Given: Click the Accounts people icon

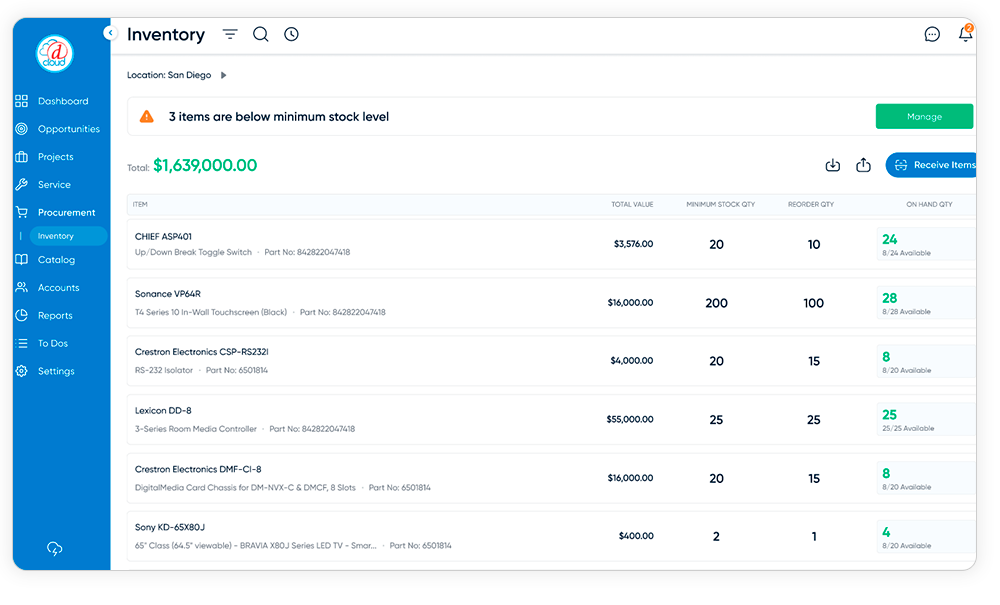Looking at the screenshot, I should (22, 288).
